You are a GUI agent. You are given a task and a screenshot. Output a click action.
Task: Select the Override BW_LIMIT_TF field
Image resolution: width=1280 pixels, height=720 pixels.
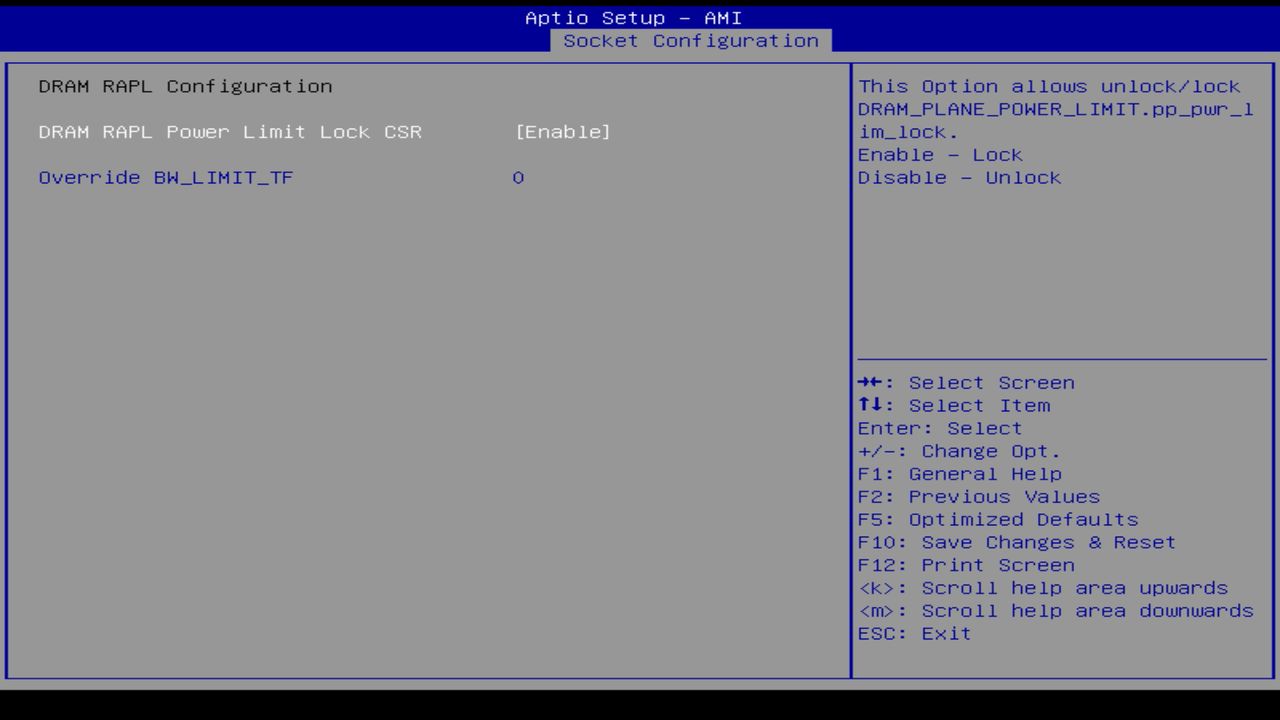tap(166, 177)
